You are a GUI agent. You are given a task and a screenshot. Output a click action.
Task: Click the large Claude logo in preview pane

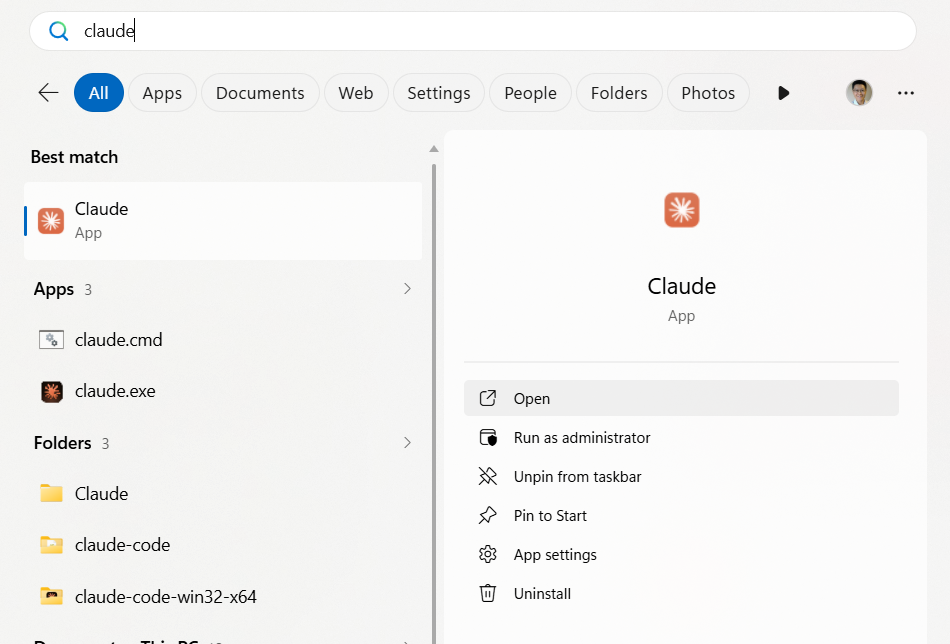[x=682, y=210]
